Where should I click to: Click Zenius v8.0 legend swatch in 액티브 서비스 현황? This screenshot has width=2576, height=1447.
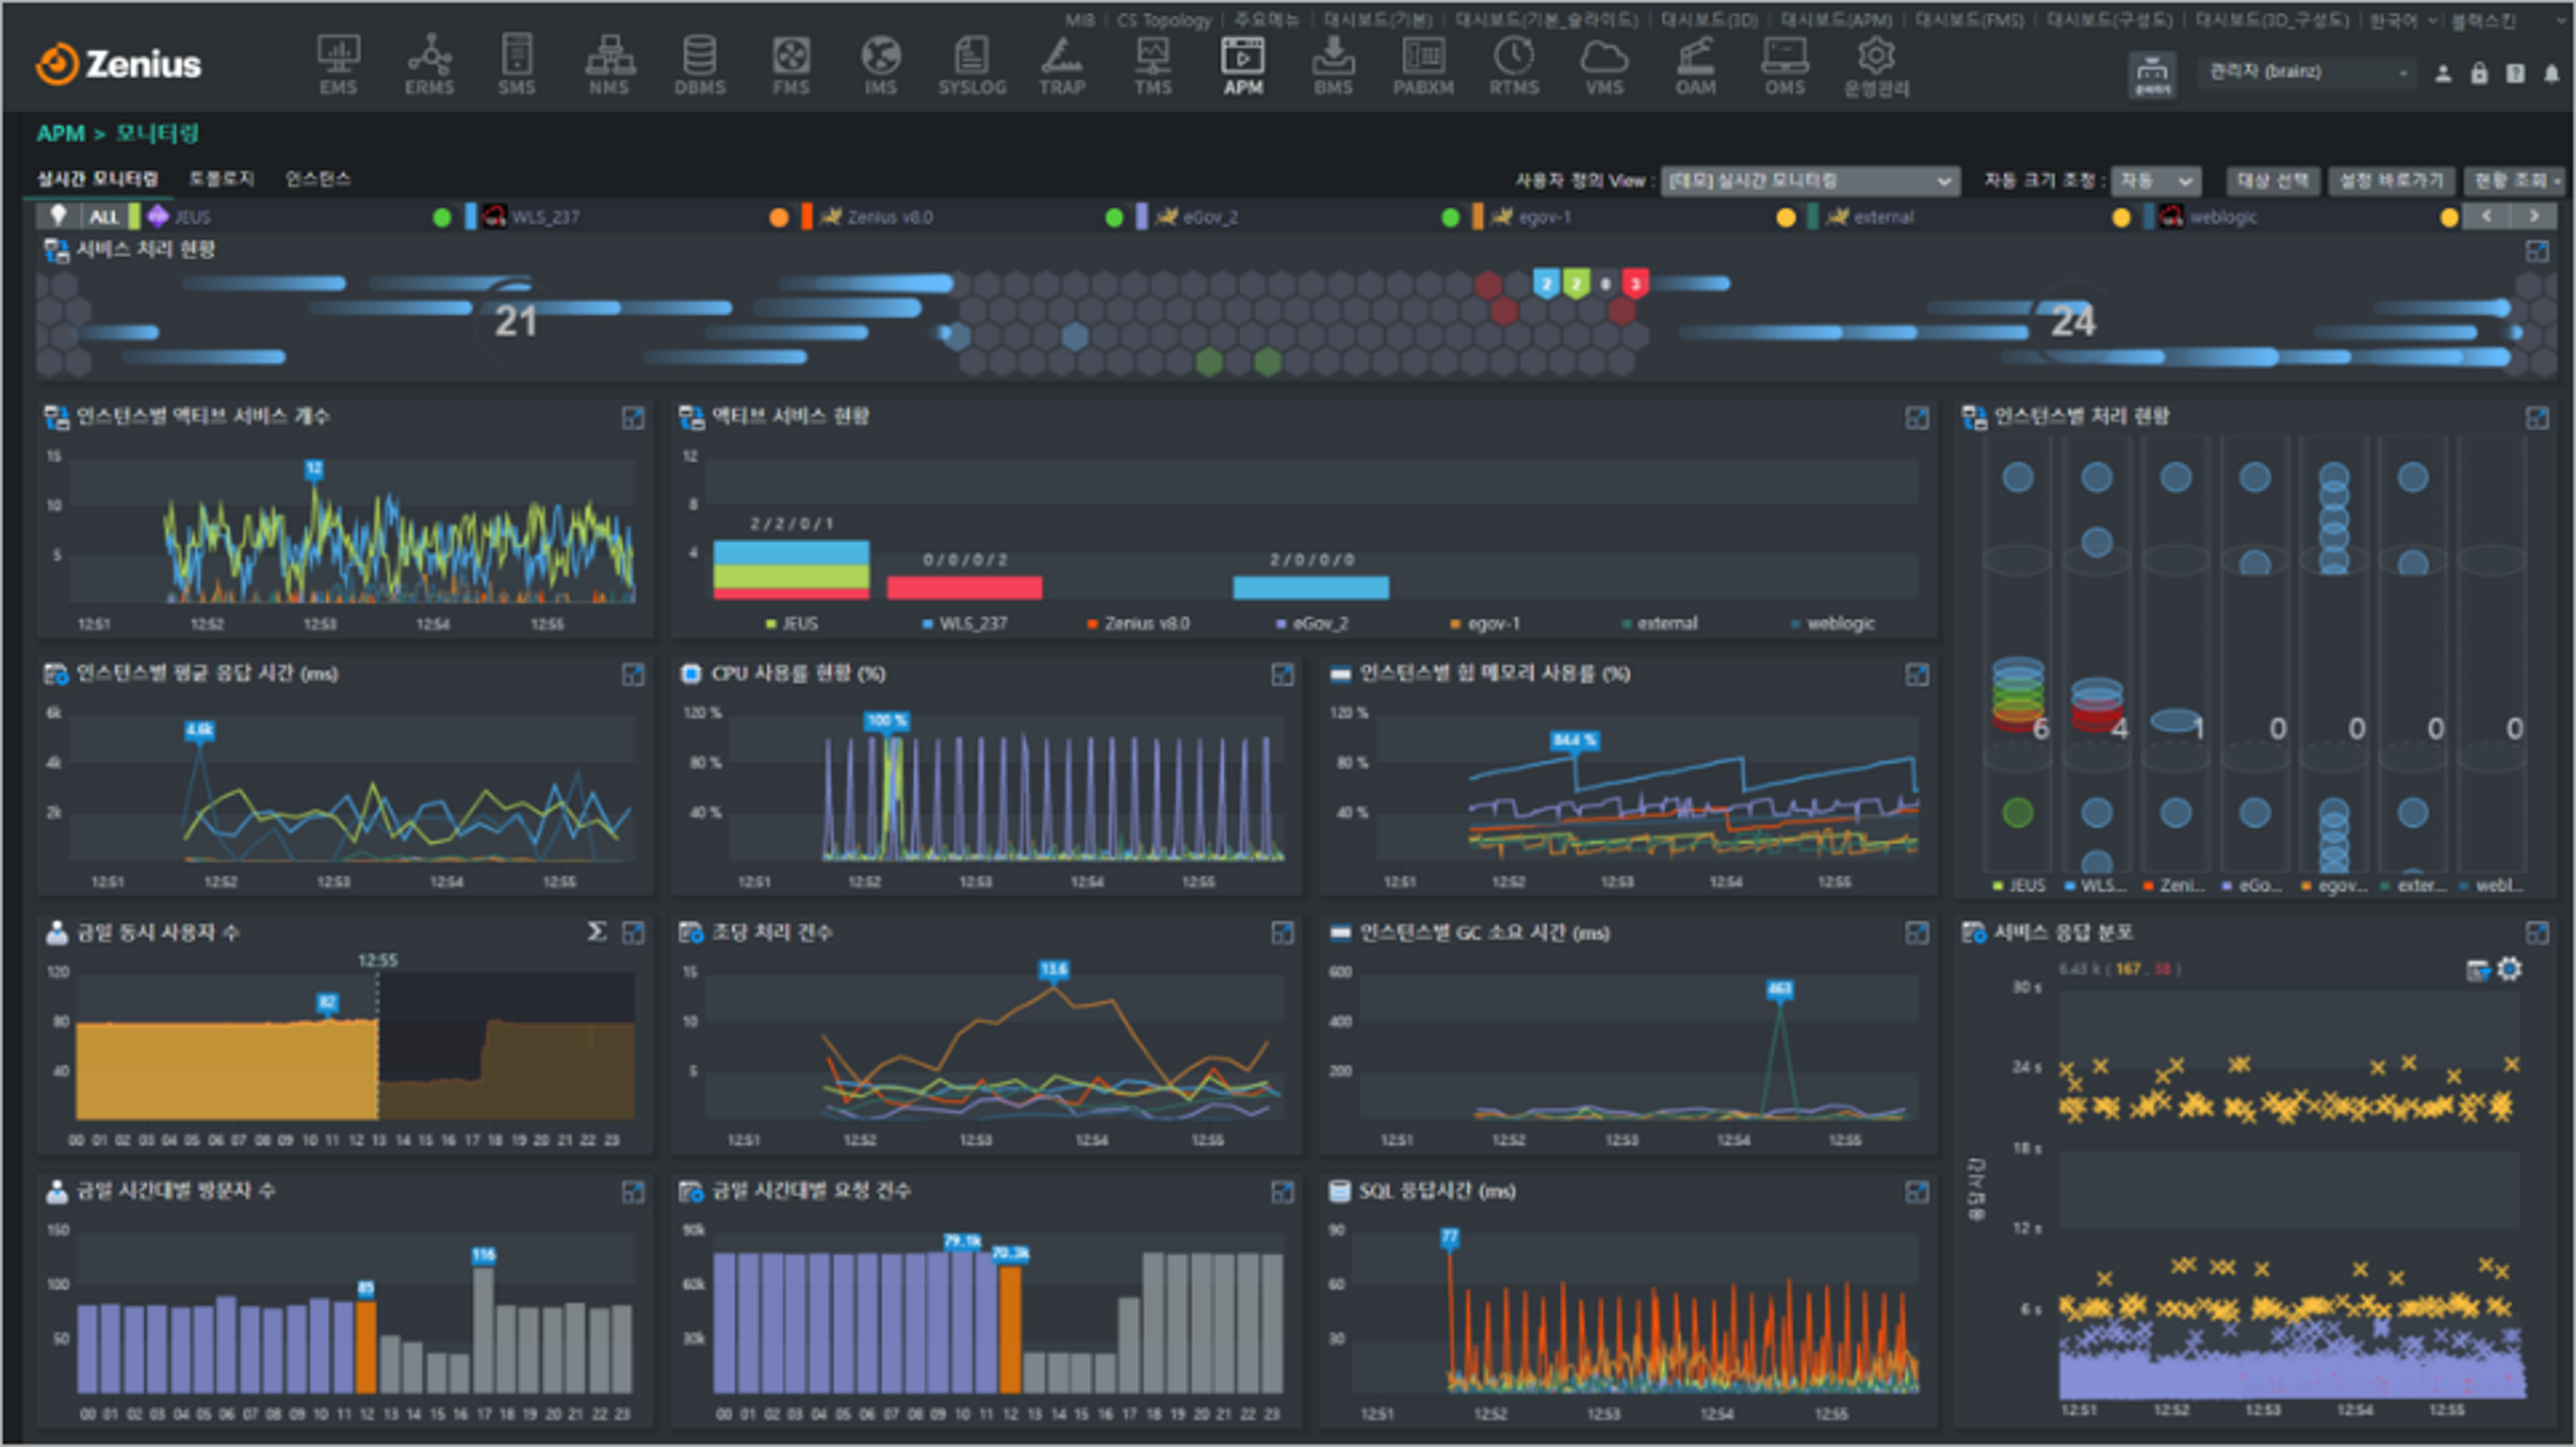click(1092, 624)
